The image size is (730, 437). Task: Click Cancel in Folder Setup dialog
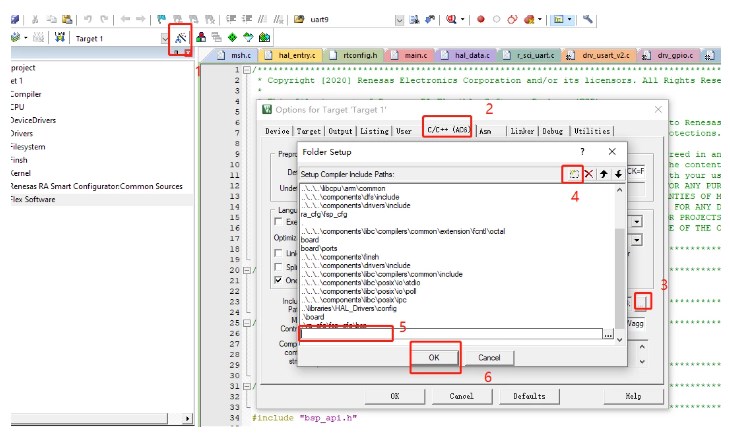pos(489,357)
